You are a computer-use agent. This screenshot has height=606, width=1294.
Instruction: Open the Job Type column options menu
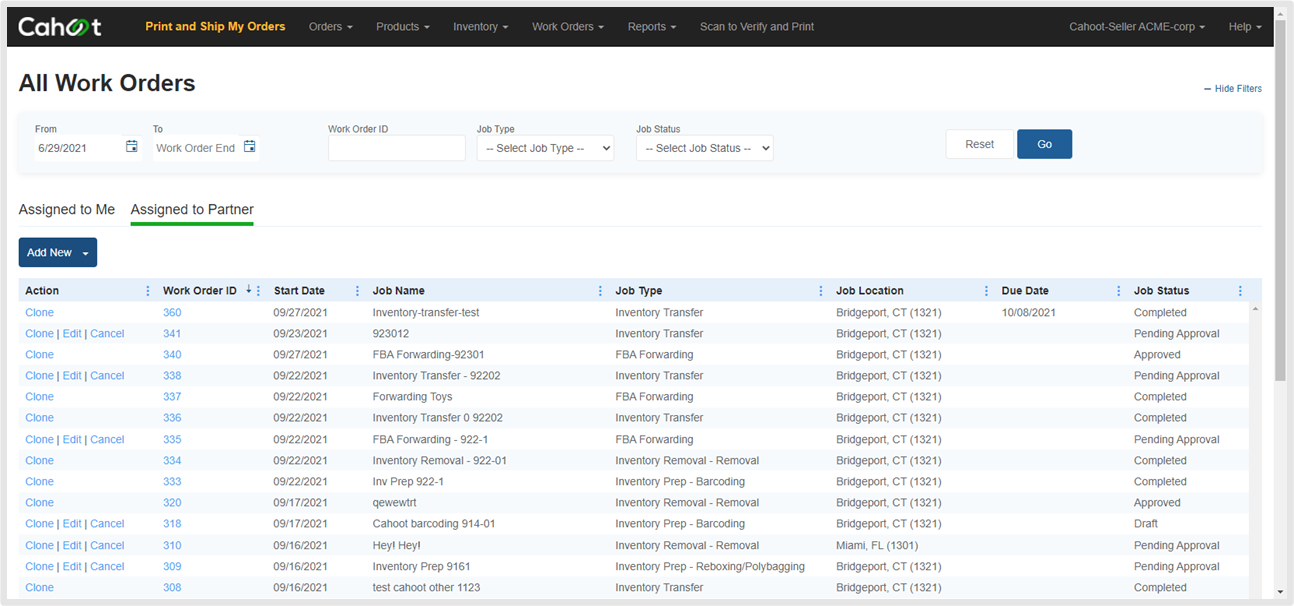click(822, 291)
